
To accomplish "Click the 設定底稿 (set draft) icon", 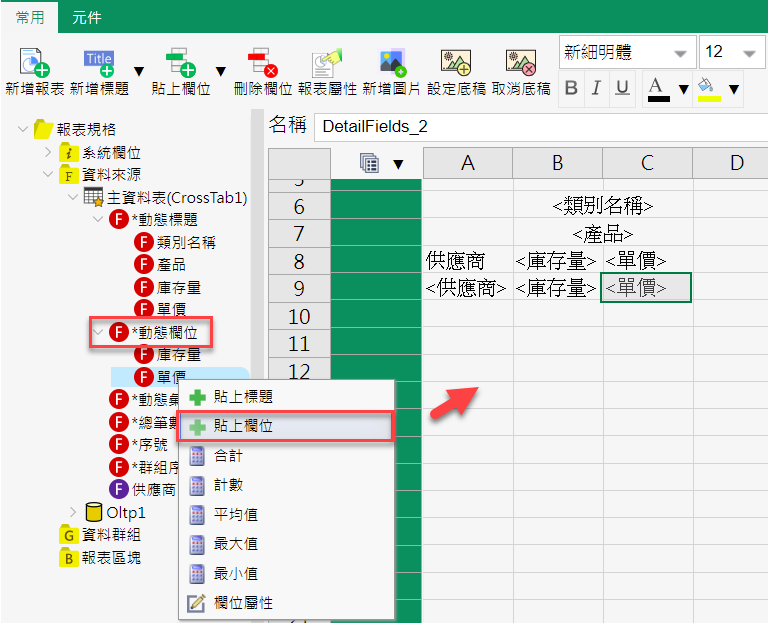I will click(x=456, y=63).
